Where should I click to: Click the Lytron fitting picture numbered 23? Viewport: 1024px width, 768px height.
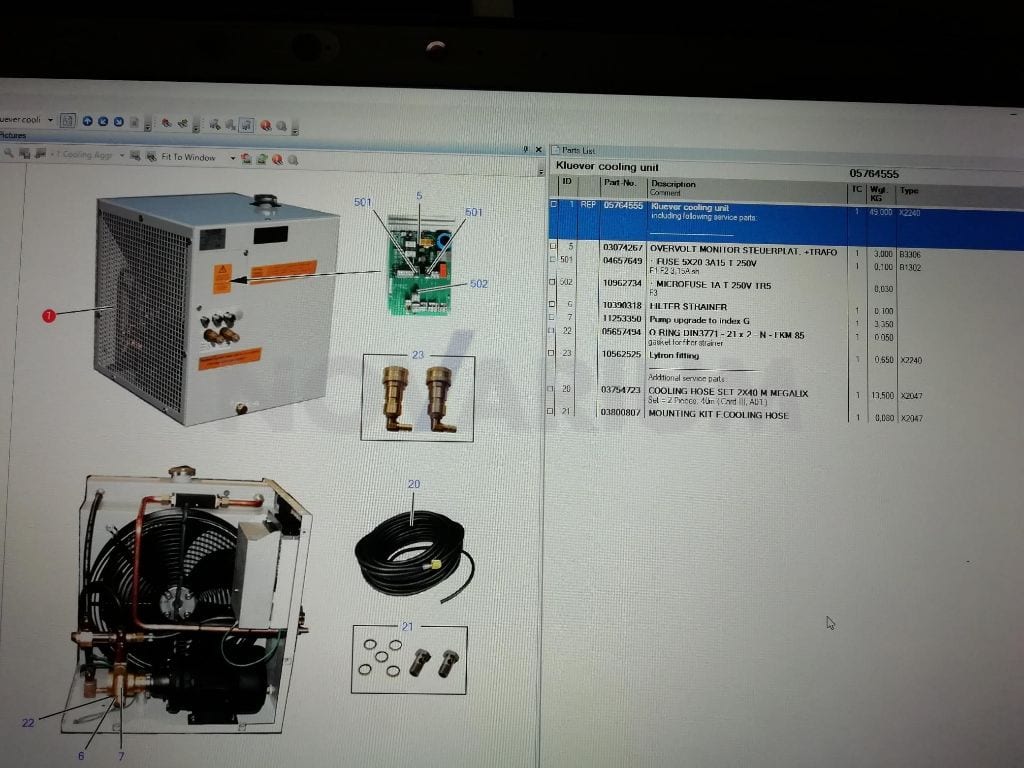click(x=417, y=398)
